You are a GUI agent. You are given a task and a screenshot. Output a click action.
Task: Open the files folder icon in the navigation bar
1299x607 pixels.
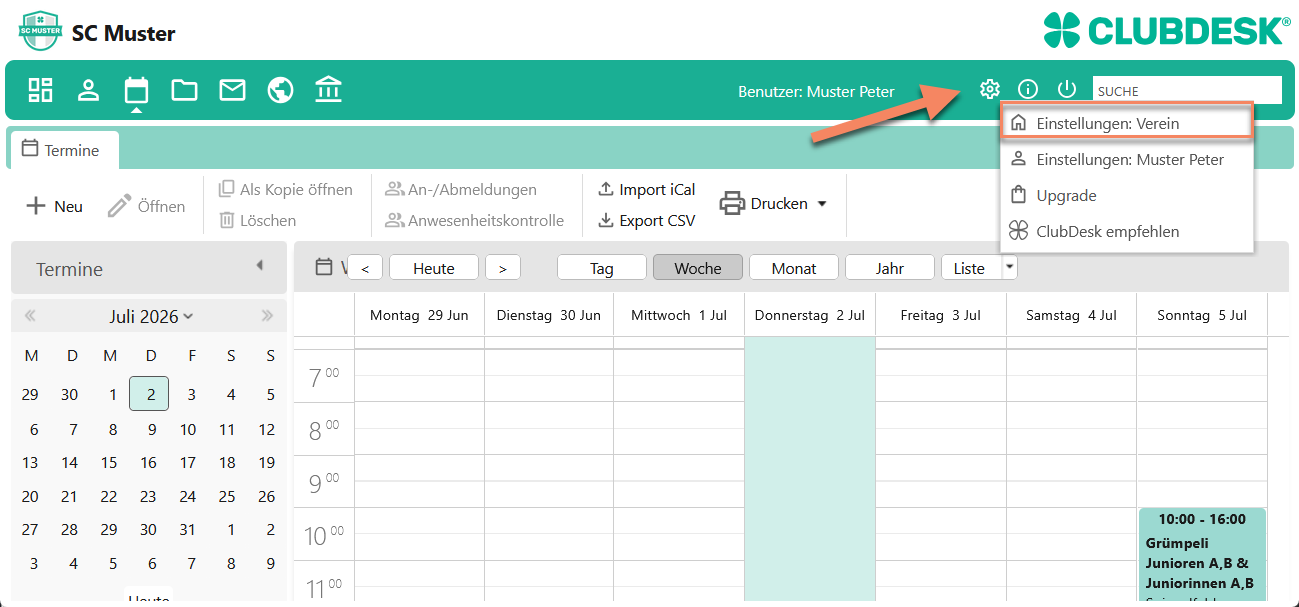click(184, 90)
